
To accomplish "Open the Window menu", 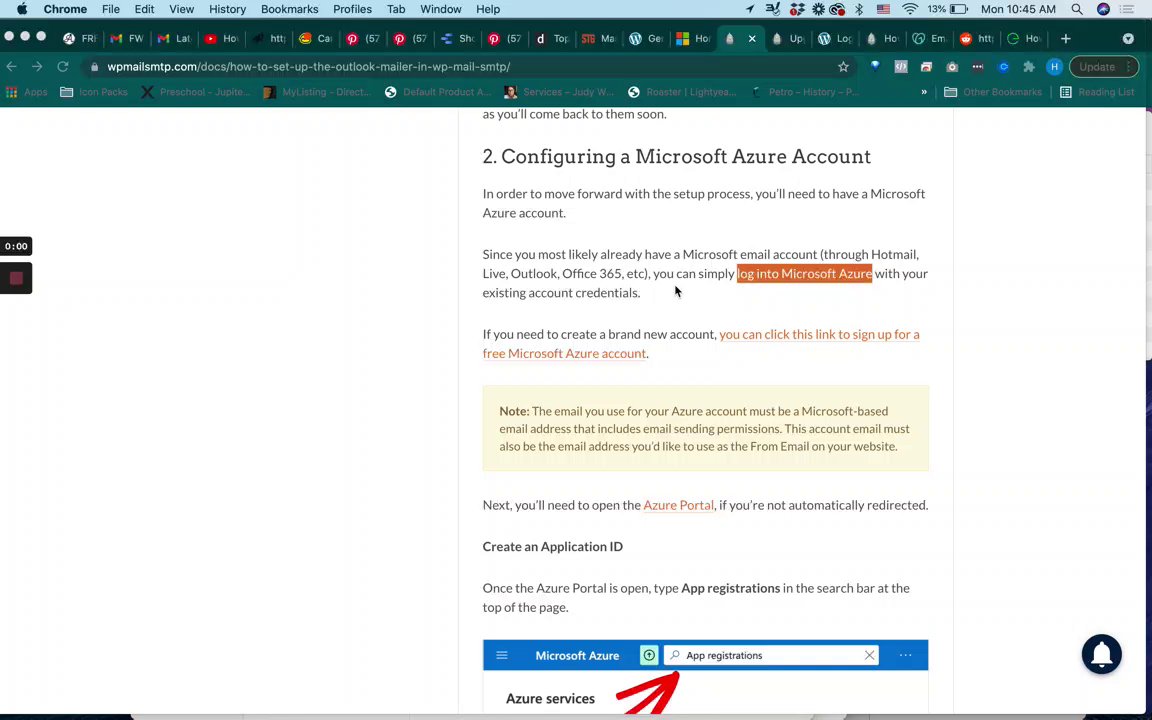I will point(441,9).
